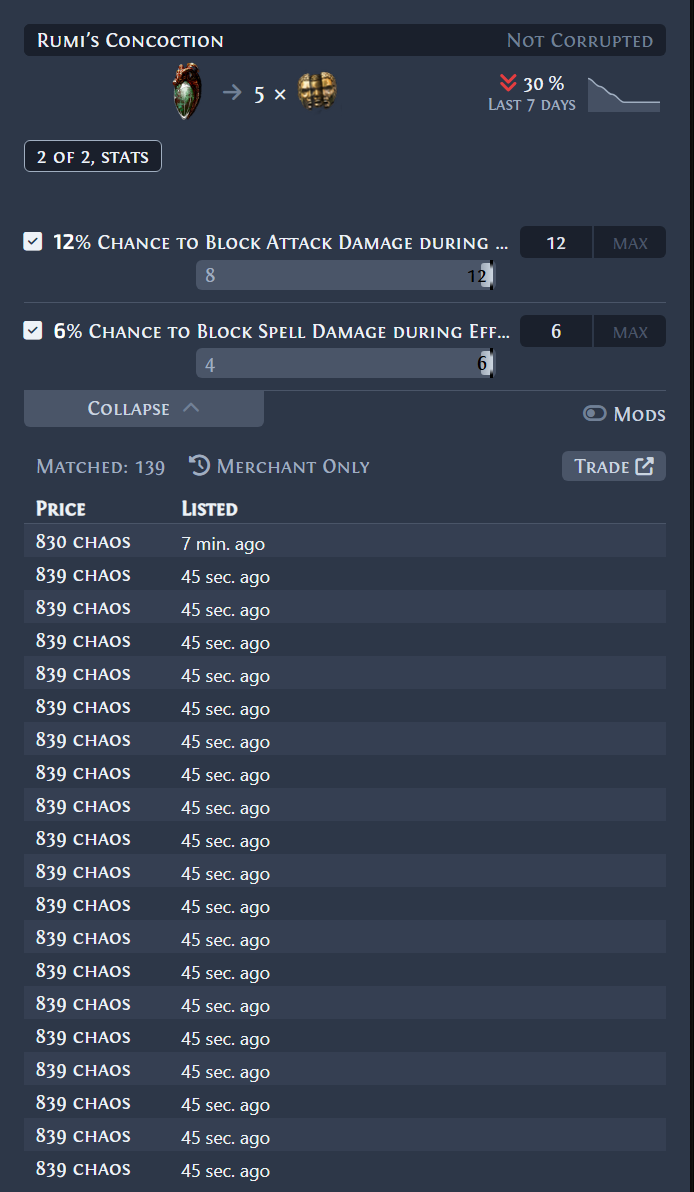The width and height of the screenshot is (694, 1192).
Task: Click the Divine Orb currency icon
Action: pyautogui.click(x=317, y=91)
